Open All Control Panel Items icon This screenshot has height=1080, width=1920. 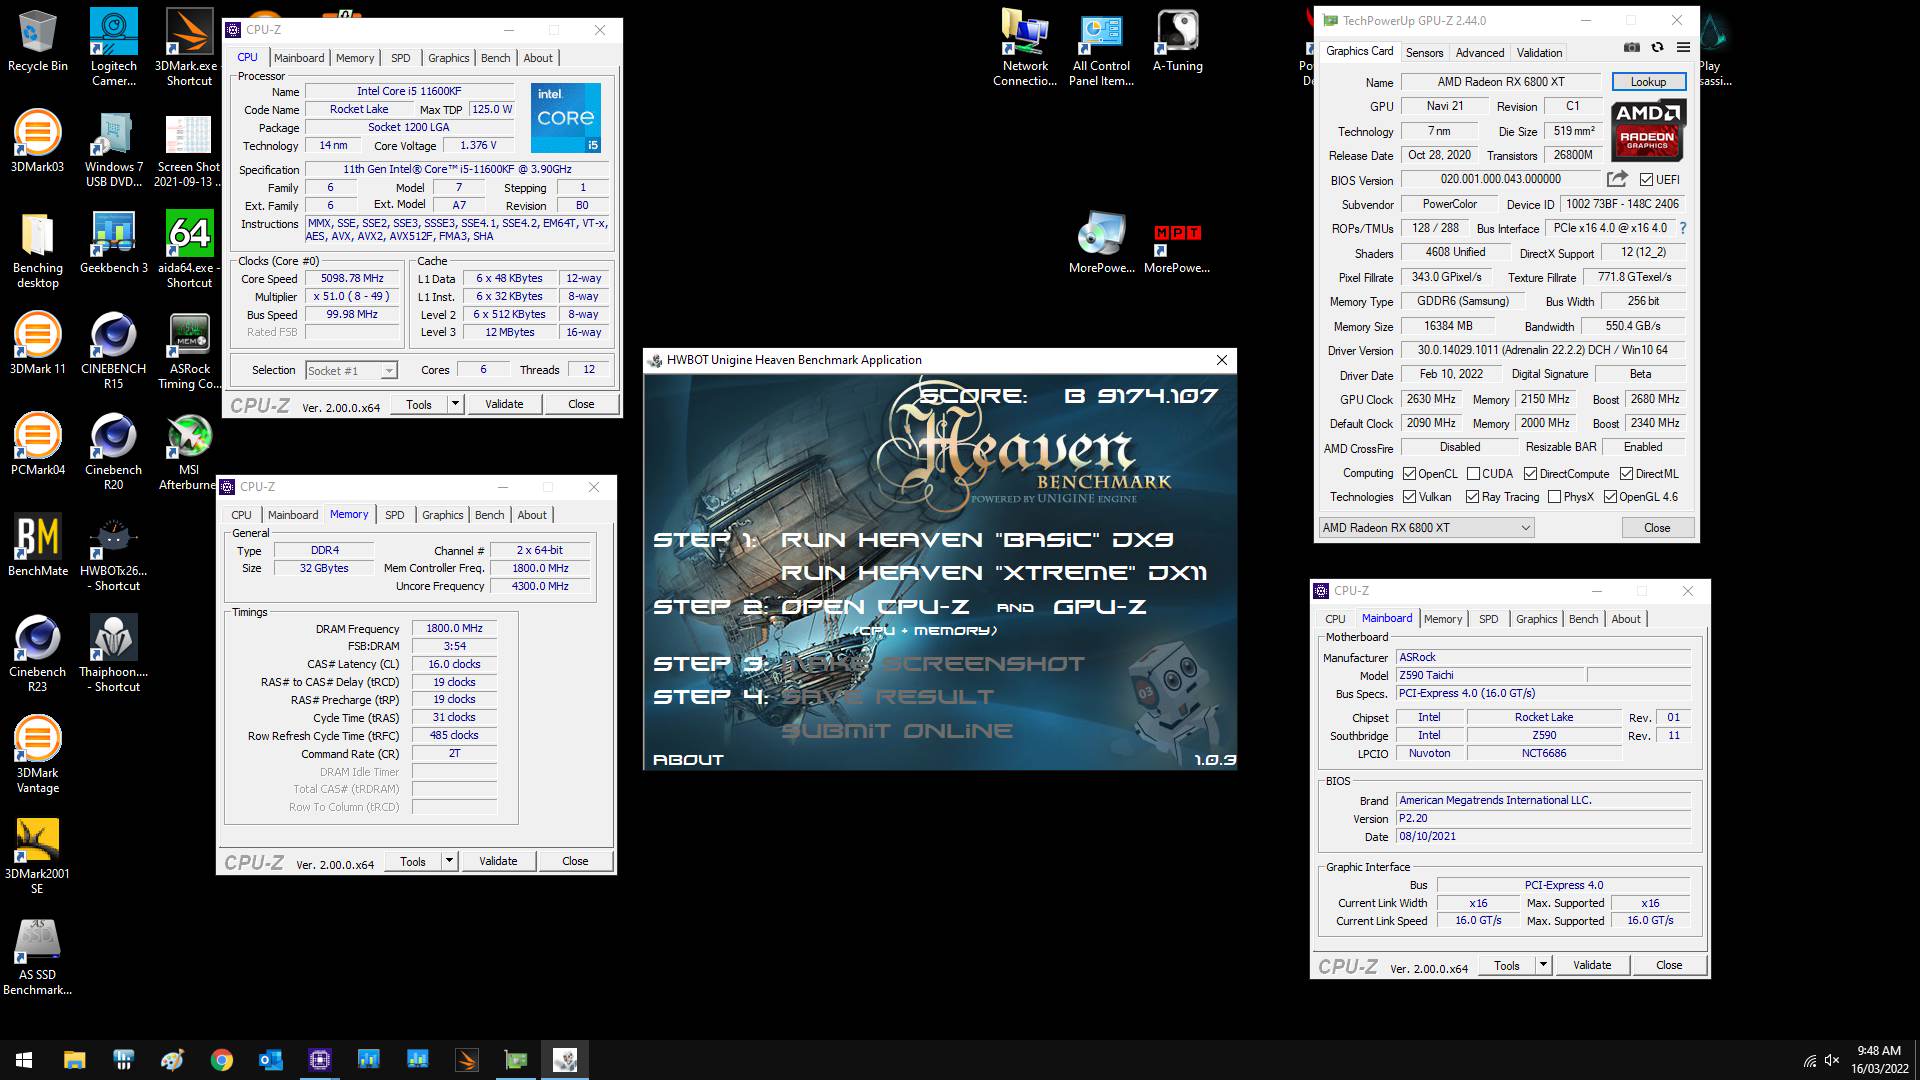point(1101,48)
